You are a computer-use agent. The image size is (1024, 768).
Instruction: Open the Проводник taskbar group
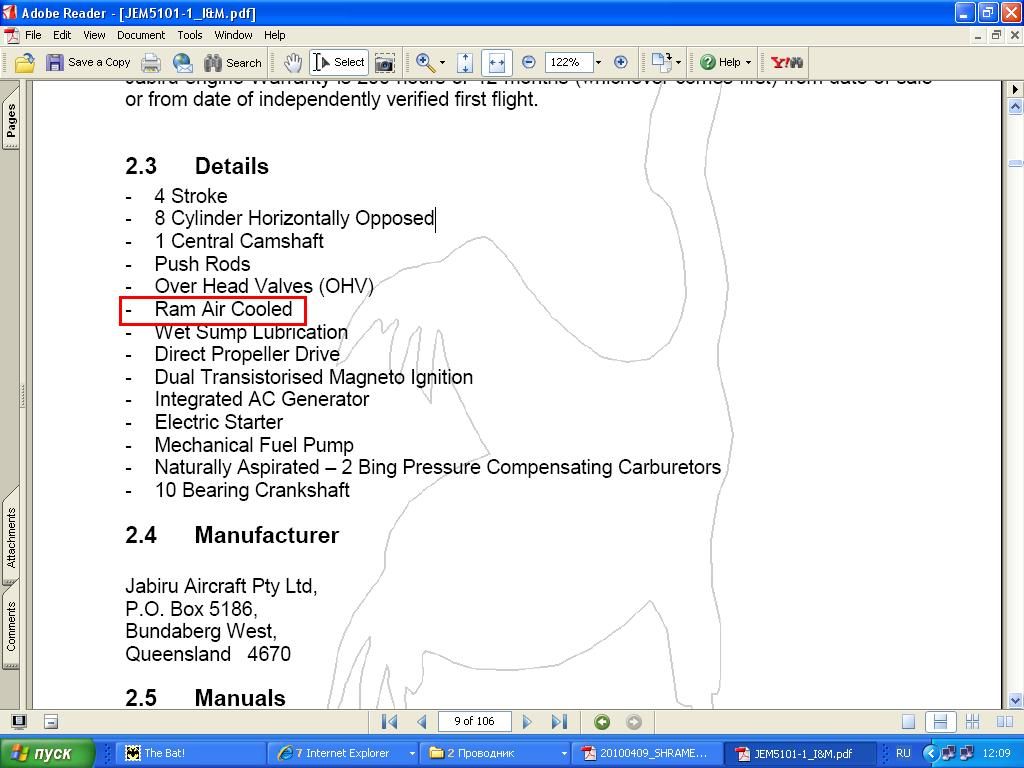pyautogui.click(x=498, y=753)
